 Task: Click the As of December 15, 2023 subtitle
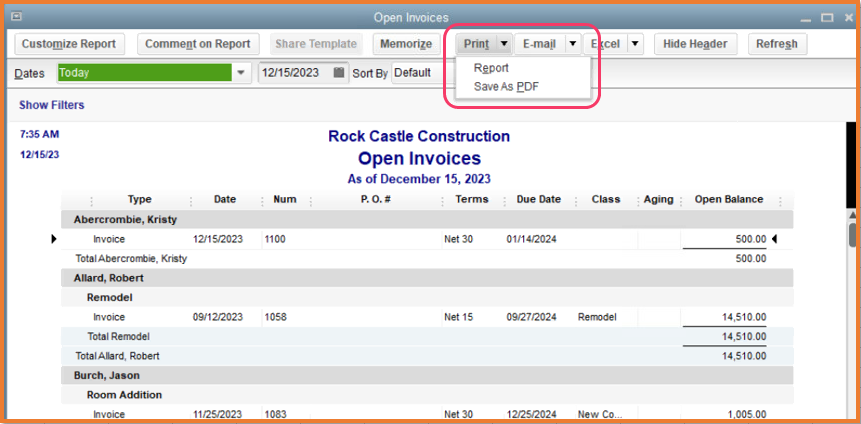pos(419,179)
